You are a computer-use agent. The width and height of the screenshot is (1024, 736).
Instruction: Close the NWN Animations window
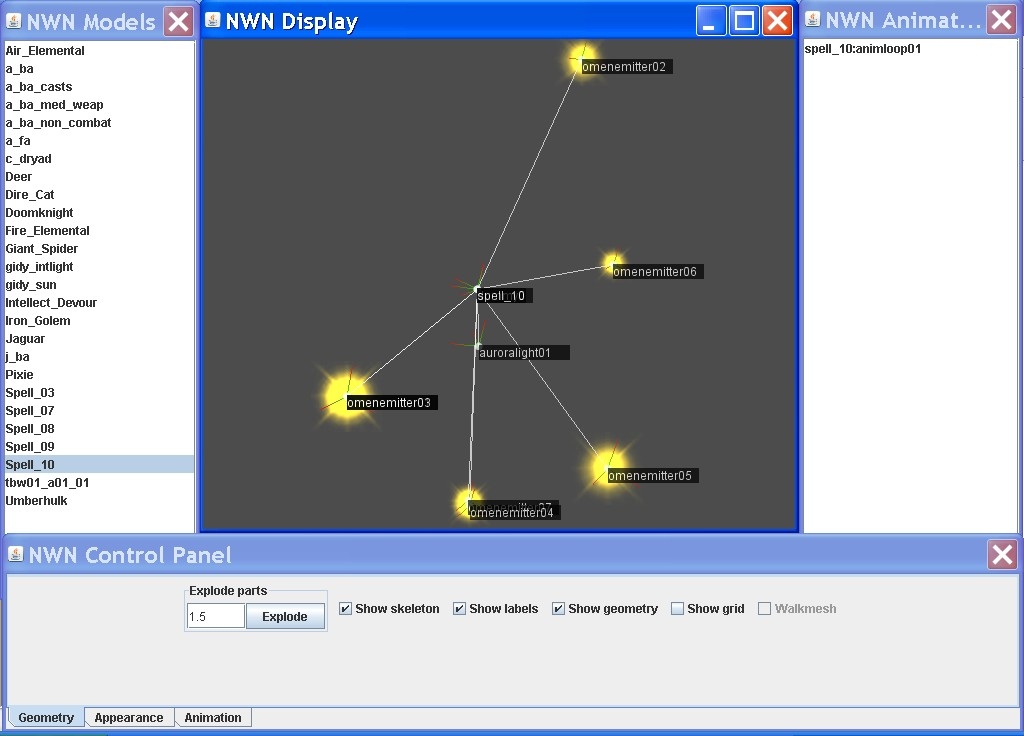(x=1002, y=21)
